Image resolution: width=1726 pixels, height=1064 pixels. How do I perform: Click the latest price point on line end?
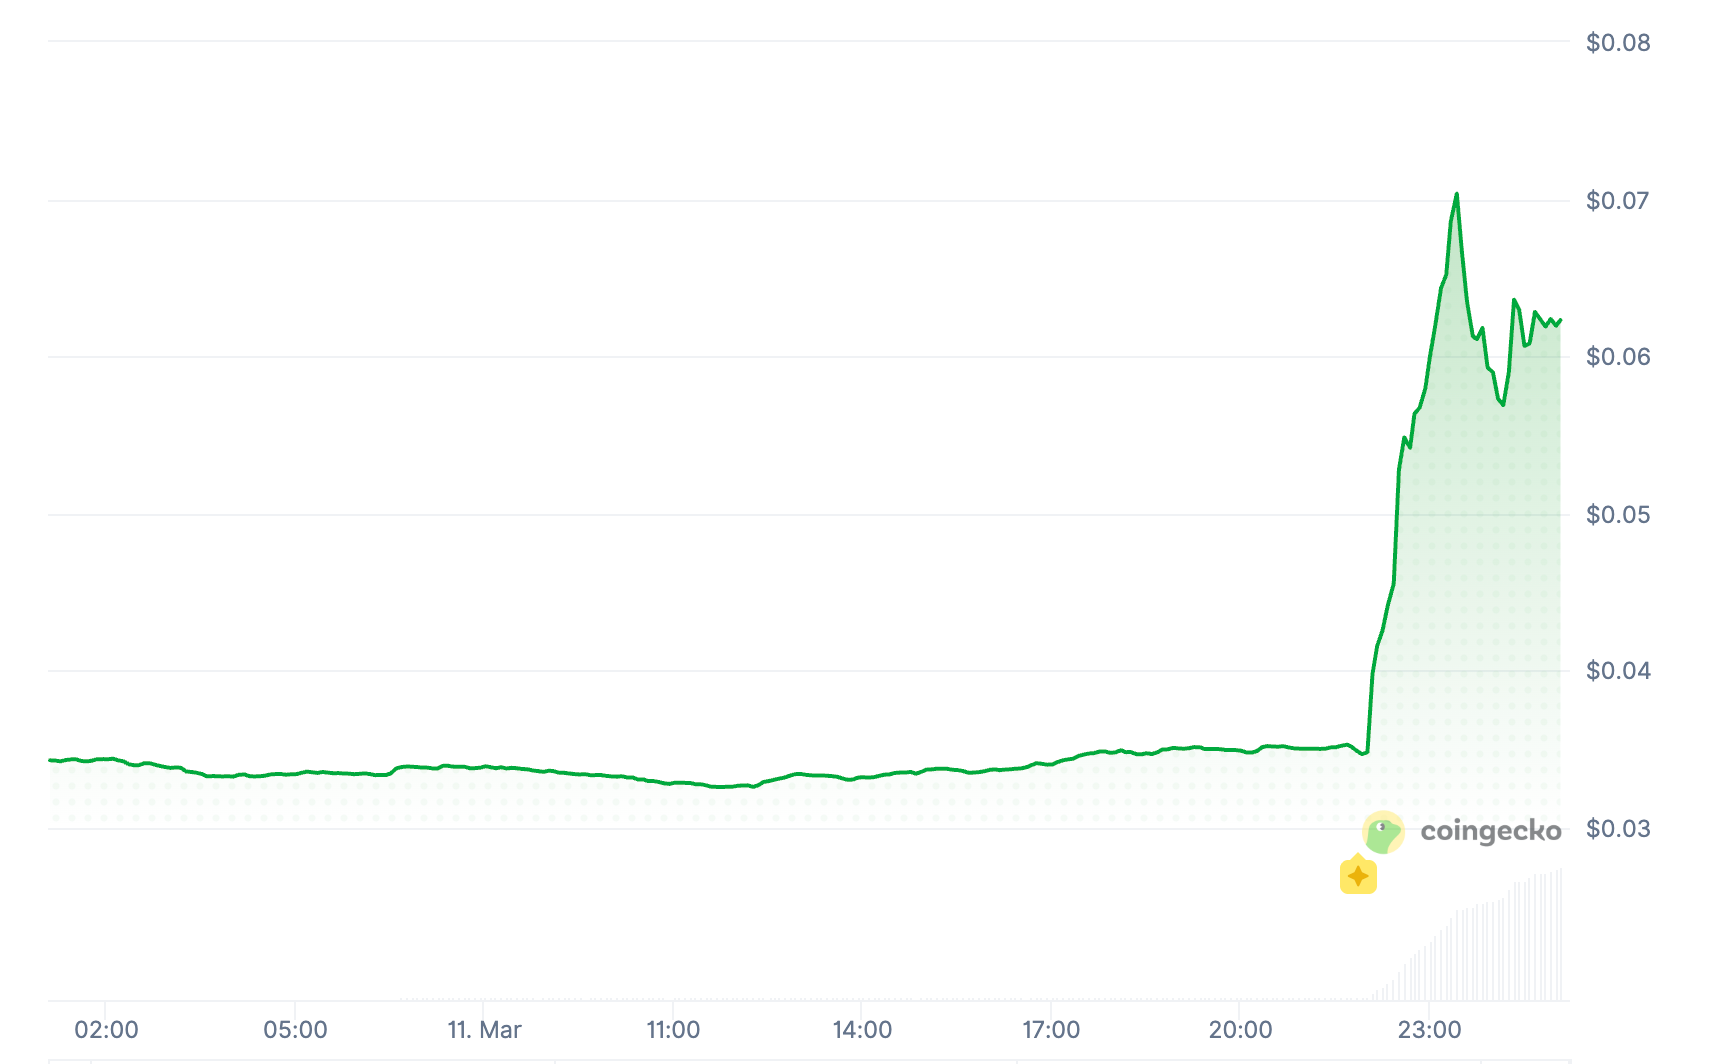(1560, 320)
